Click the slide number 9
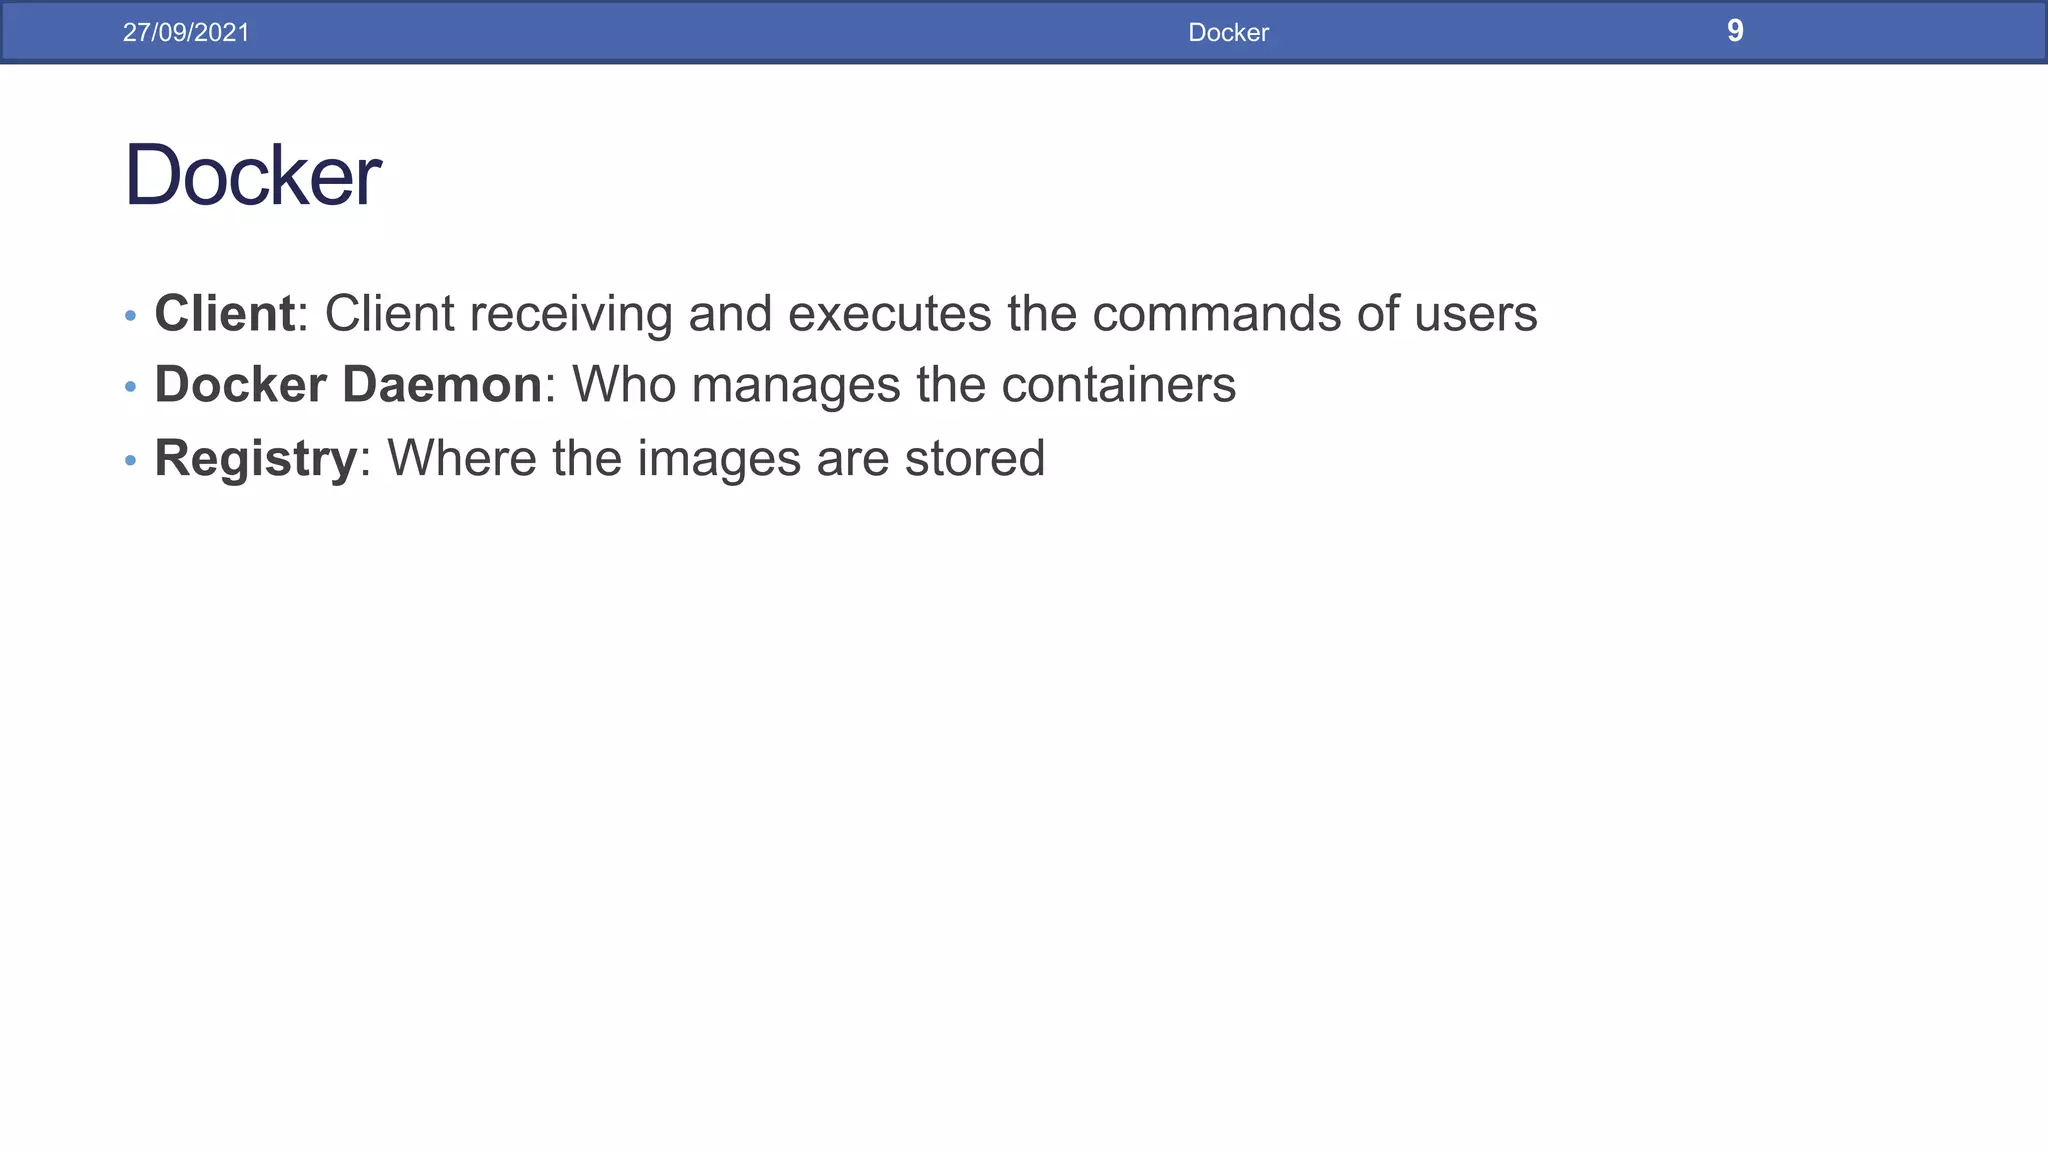2048x1152 pixels. pyautogui.click(x=1735, y=31)
